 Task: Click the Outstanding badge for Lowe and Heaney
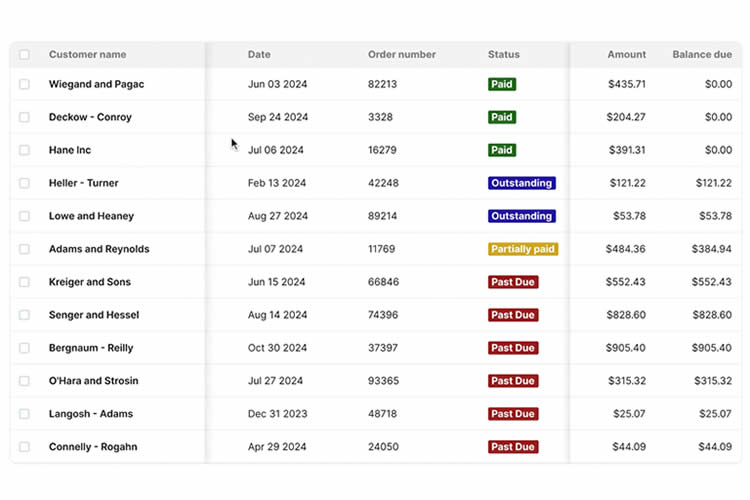pyautogui.click(x=521, y=216)
